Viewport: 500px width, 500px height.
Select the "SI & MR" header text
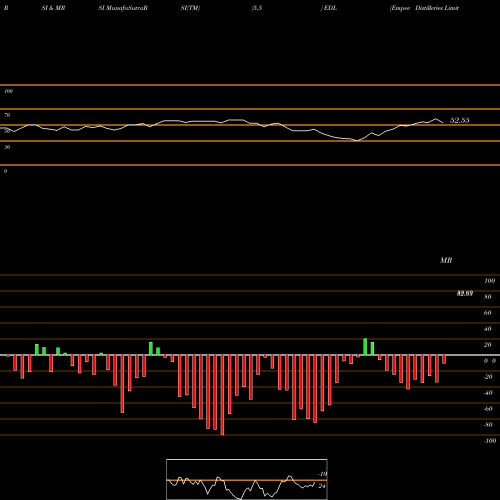tap(53, 8)
